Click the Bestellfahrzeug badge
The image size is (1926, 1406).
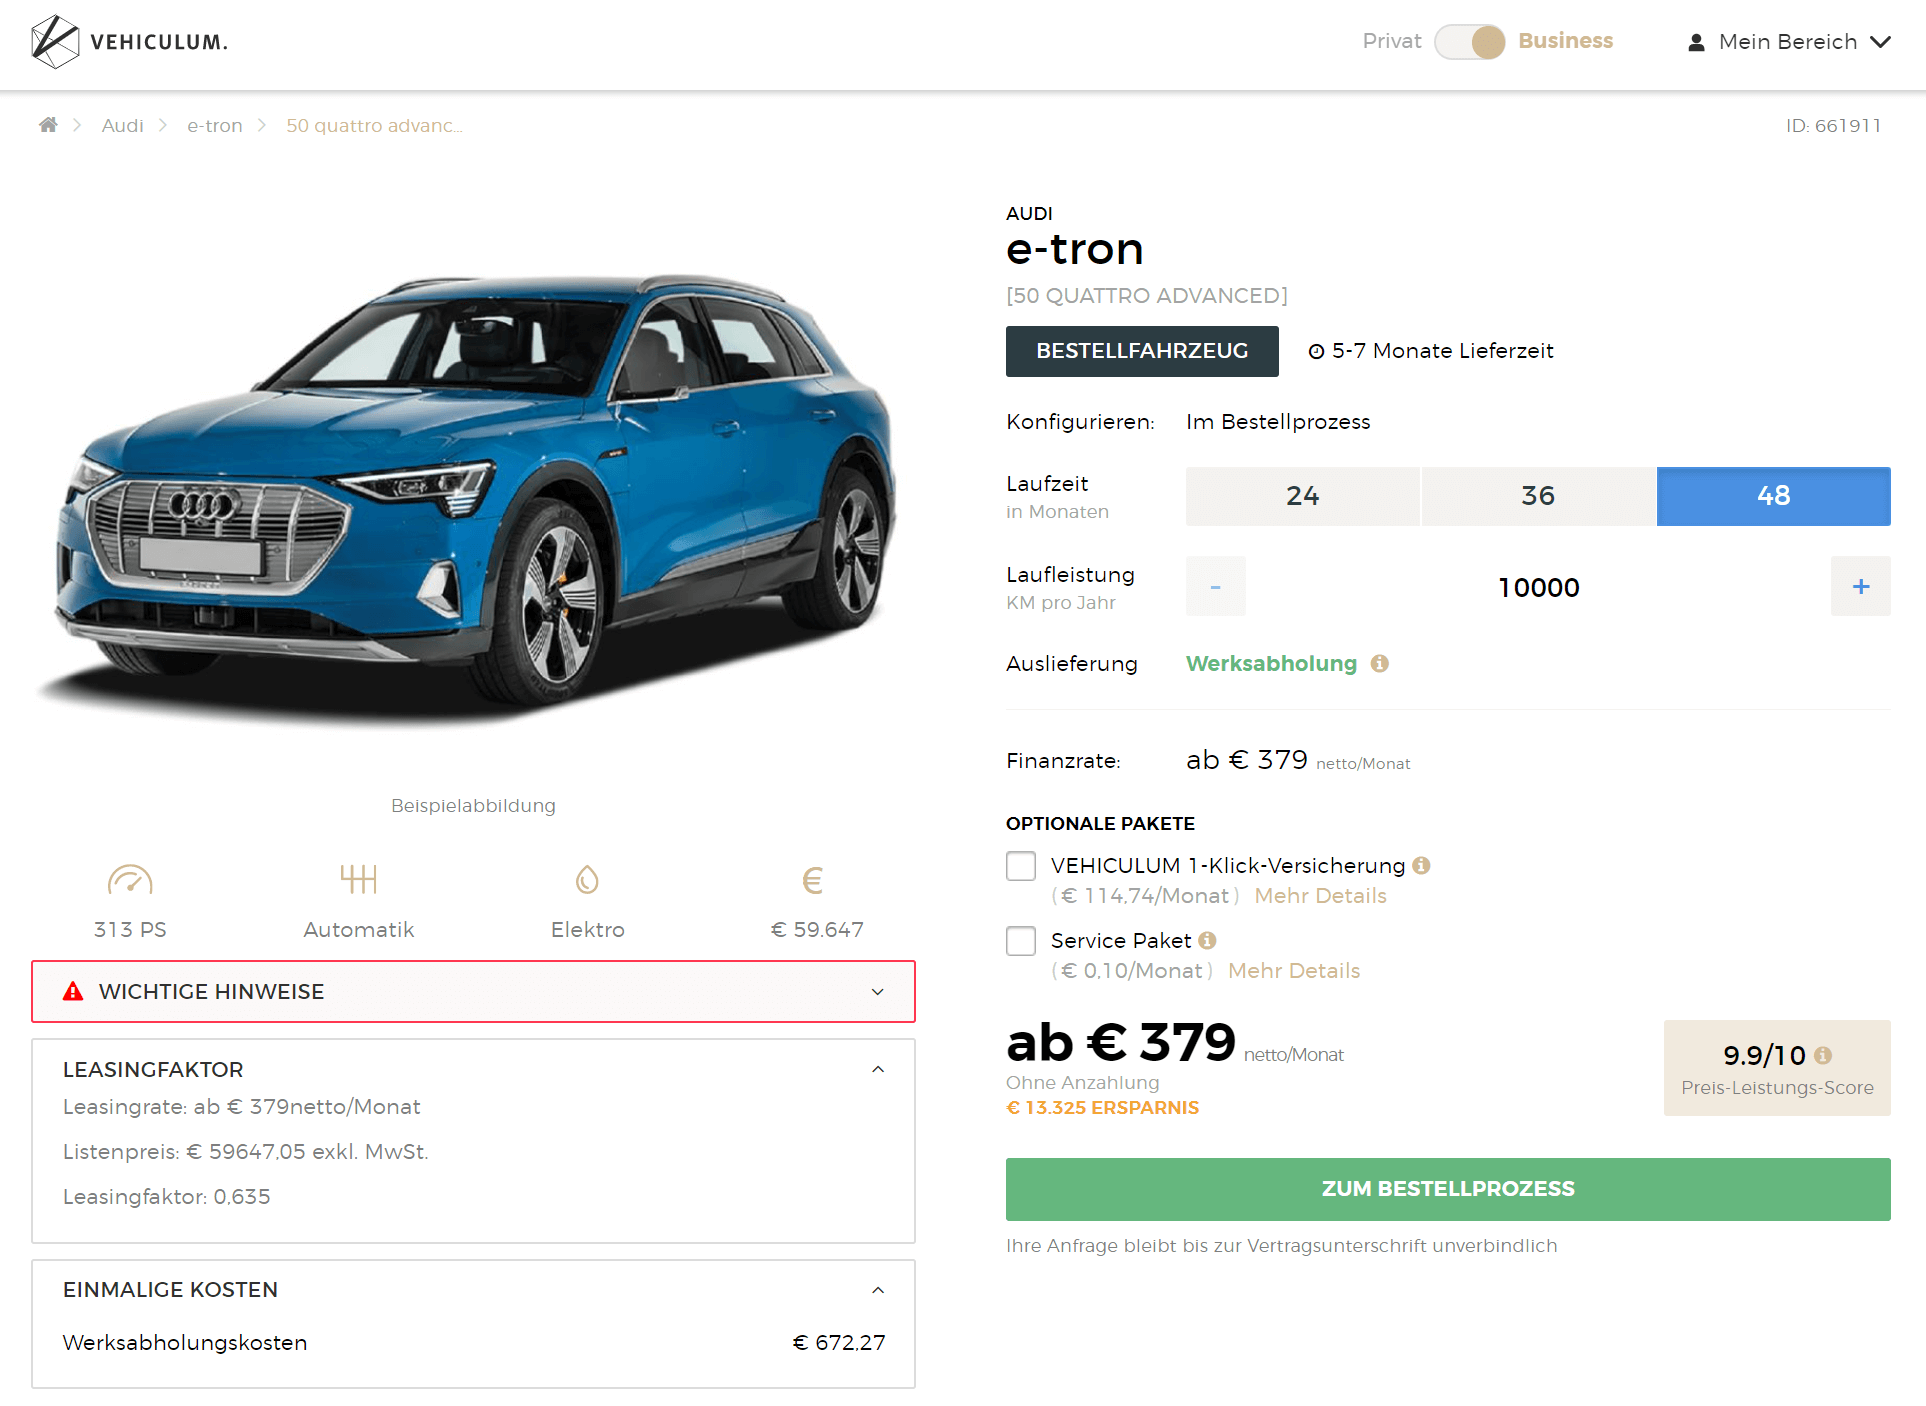click(1142, 351)
